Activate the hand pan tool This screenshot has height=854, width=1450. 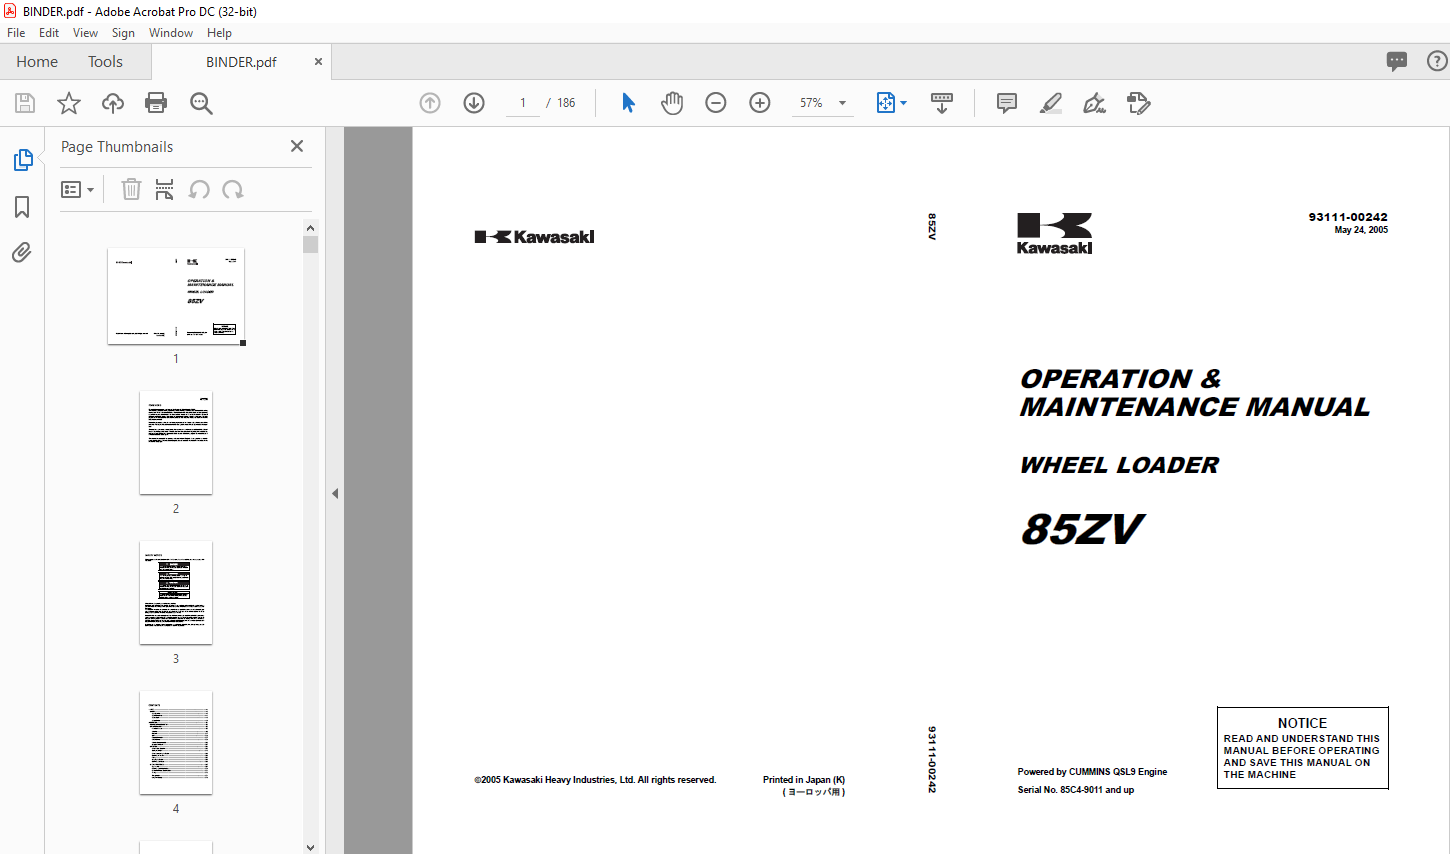(672, 103)
